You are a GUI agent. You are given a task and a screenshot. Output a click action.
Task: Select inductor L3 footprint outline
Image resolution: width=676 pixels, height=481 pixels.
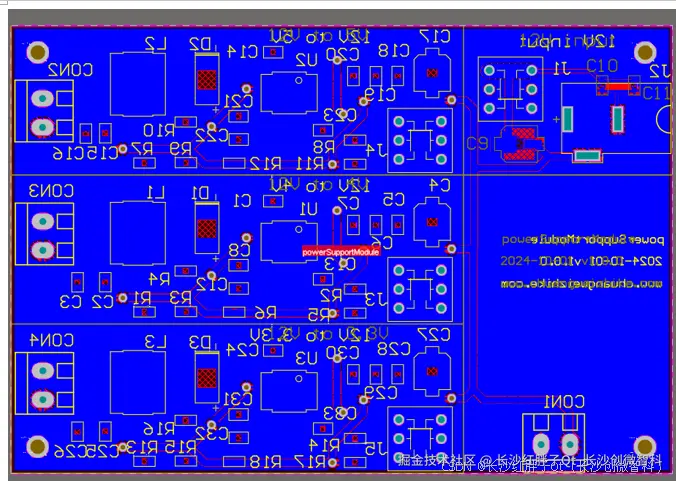tap(138, 382)
